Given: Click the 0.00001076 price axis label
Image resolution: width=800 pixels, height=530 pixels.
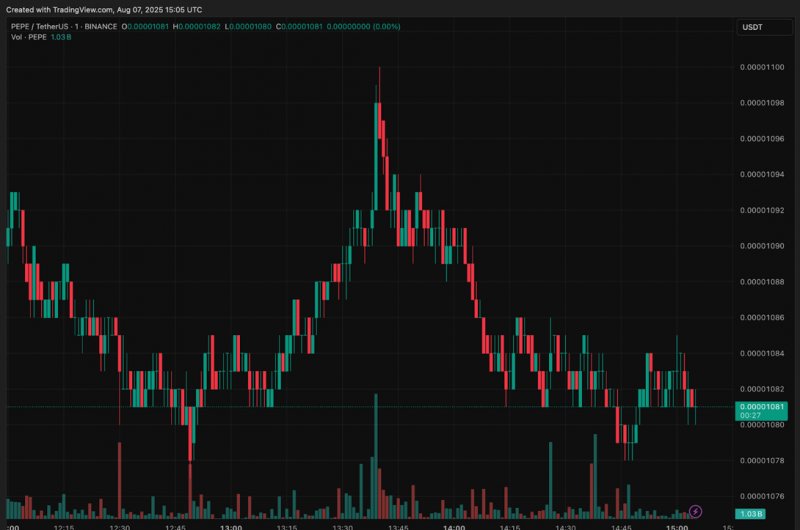Looking at the screenshot, I should (762, 496).
